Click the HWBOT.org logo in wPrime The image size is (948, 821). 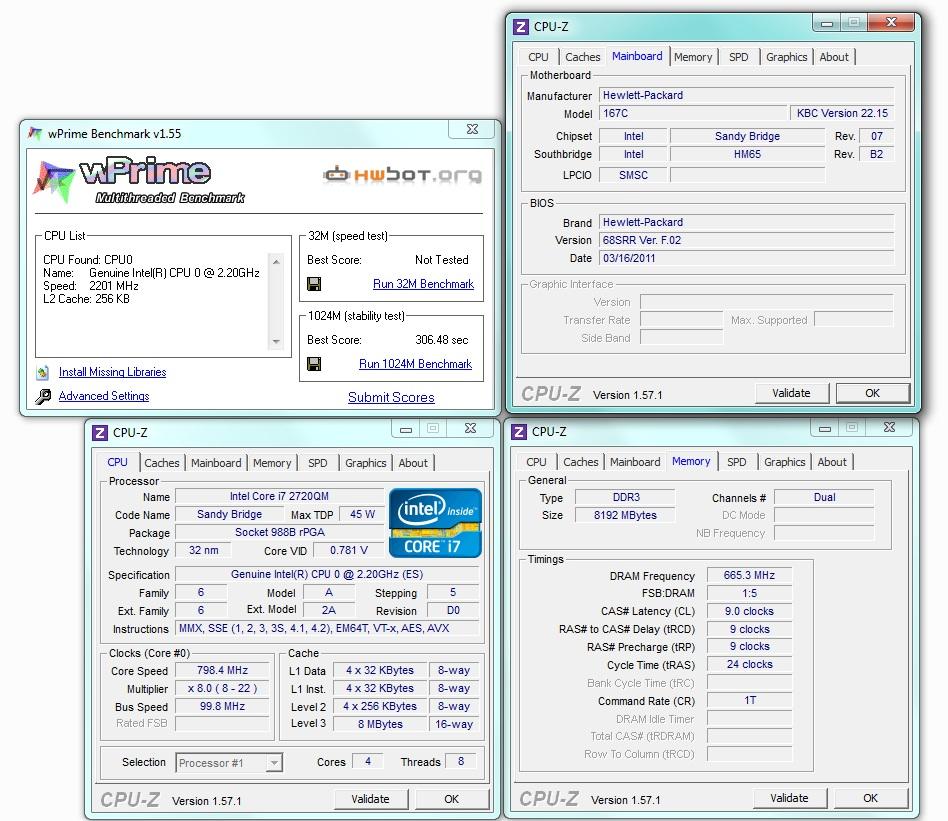click(403, 175)
